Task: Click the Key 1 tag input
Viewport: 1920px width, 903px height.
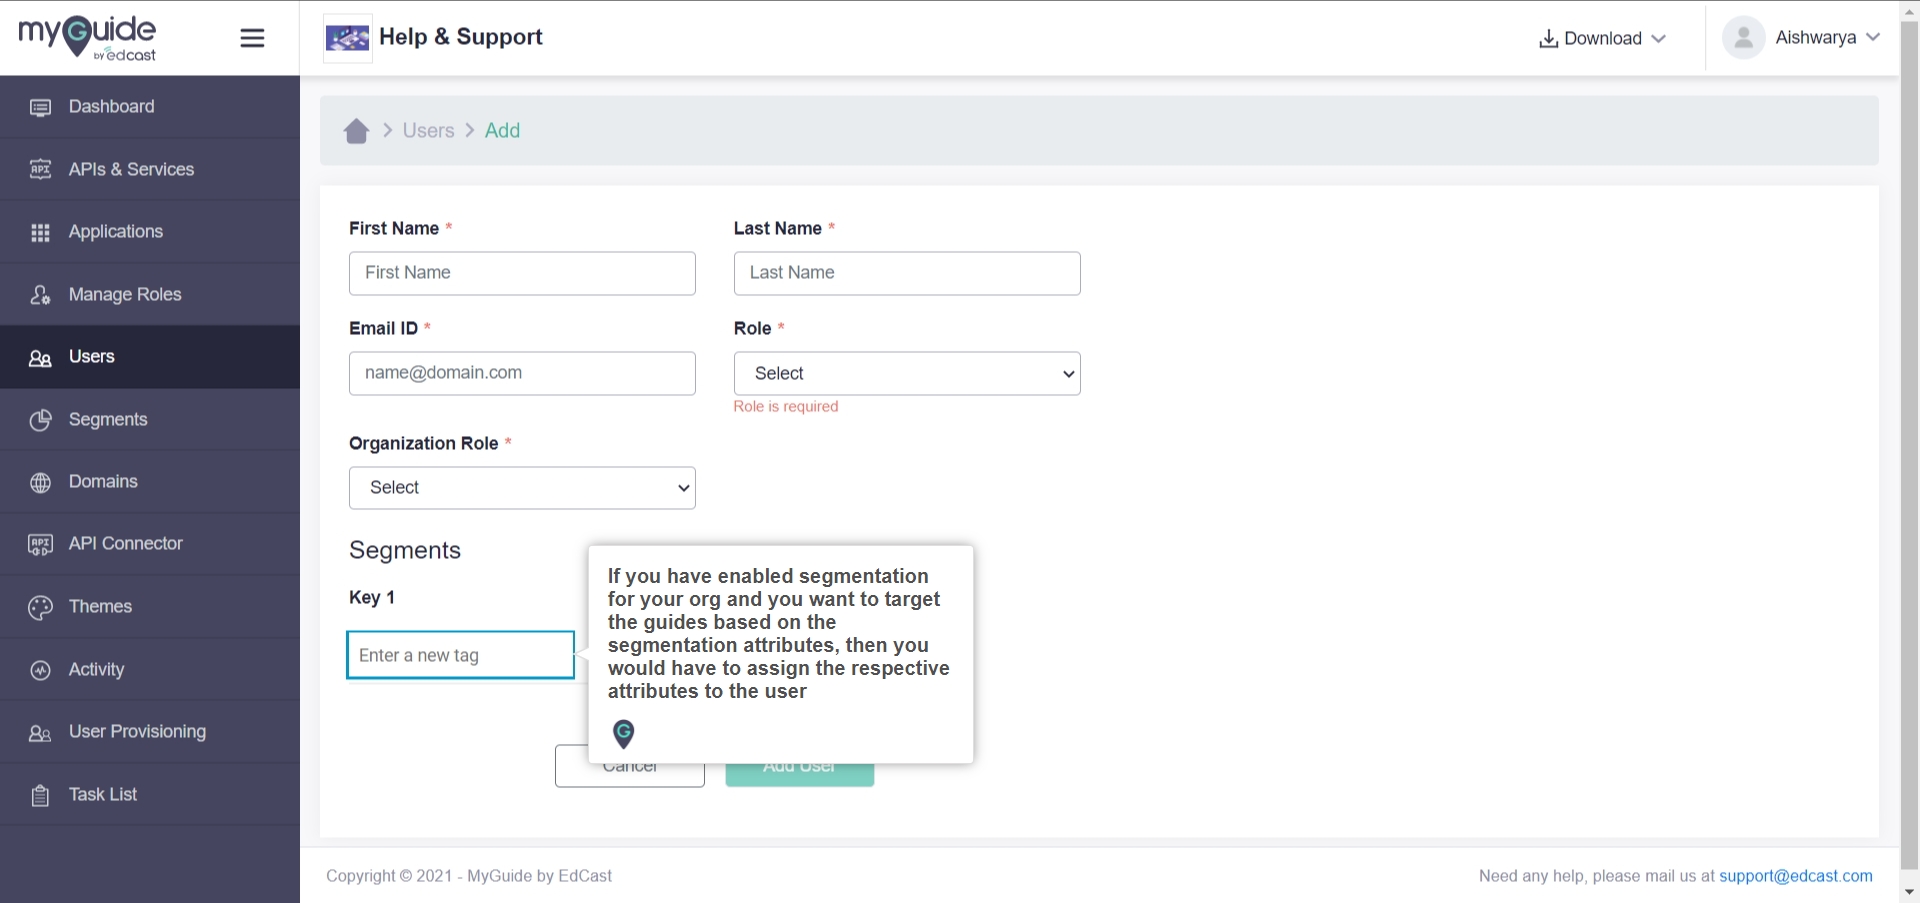Action: (x=461, y=655)
